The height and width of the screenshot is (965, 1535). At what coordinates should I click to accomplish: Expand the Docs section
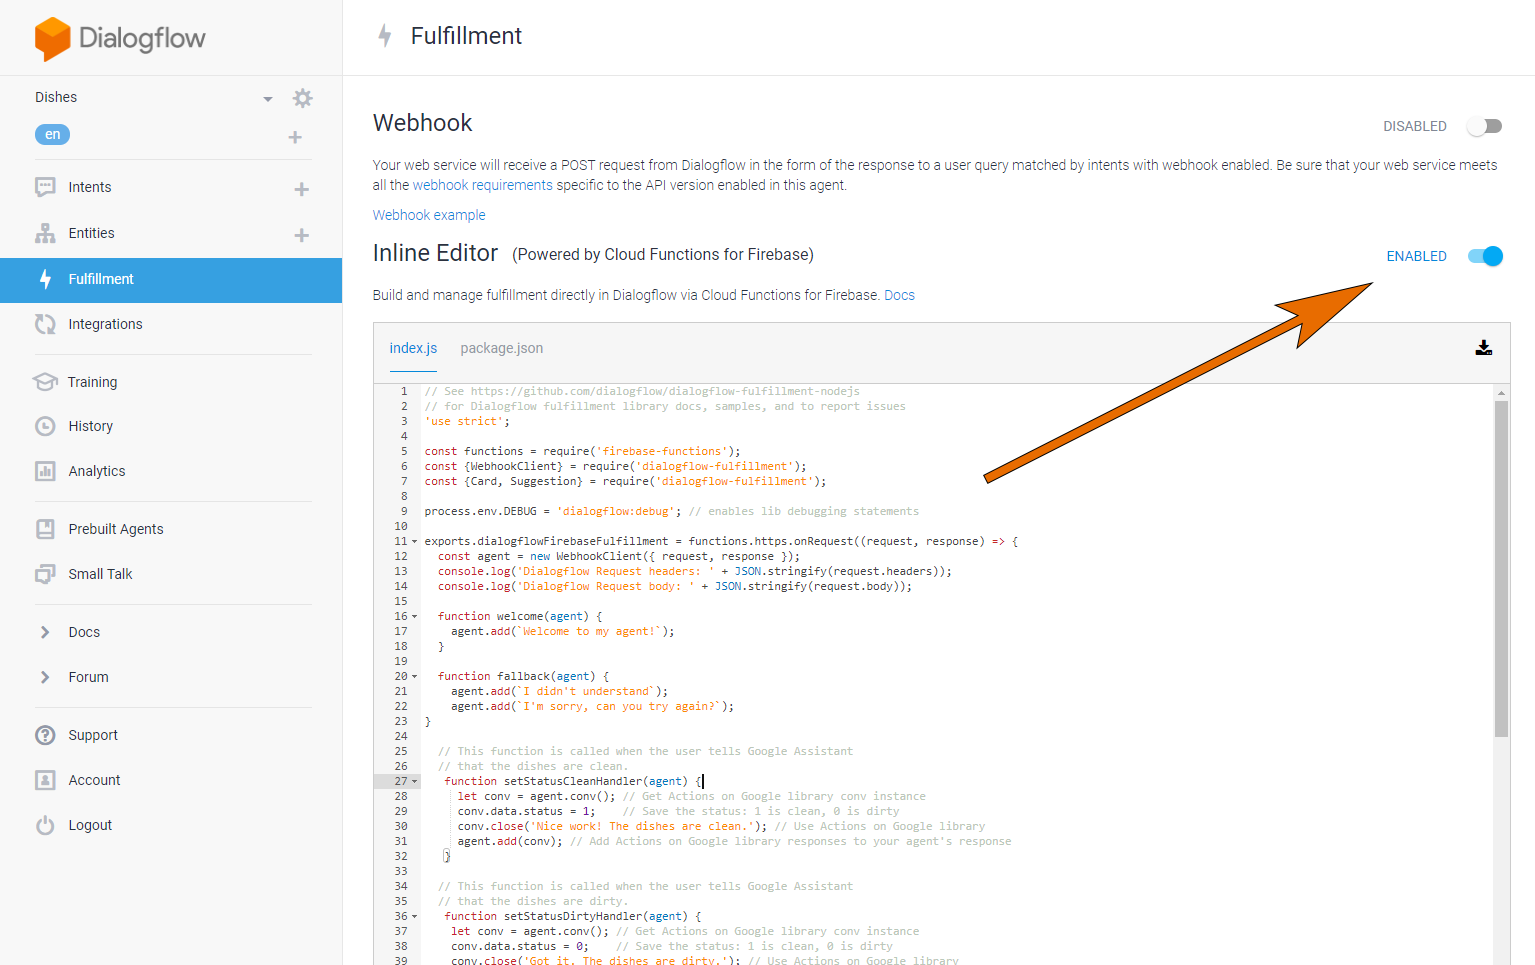tap(44, 631)
